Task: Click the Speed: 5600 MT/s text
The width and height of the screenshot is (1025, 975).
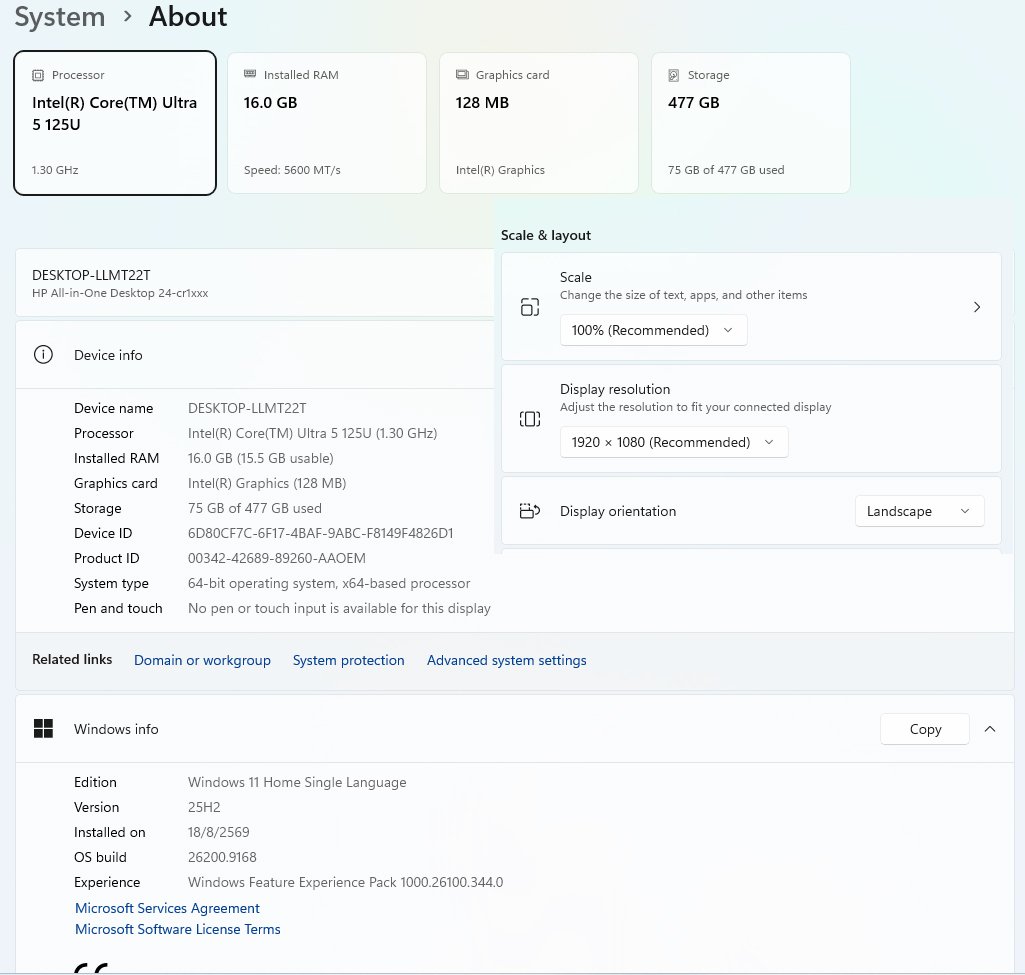Action: (x=292, y=170)
